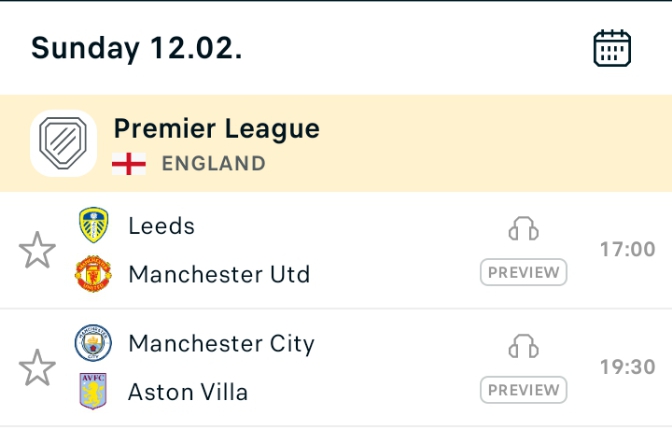Click the Leeds club crest
Screen dimensions: 672x430
tap(93, 225)
